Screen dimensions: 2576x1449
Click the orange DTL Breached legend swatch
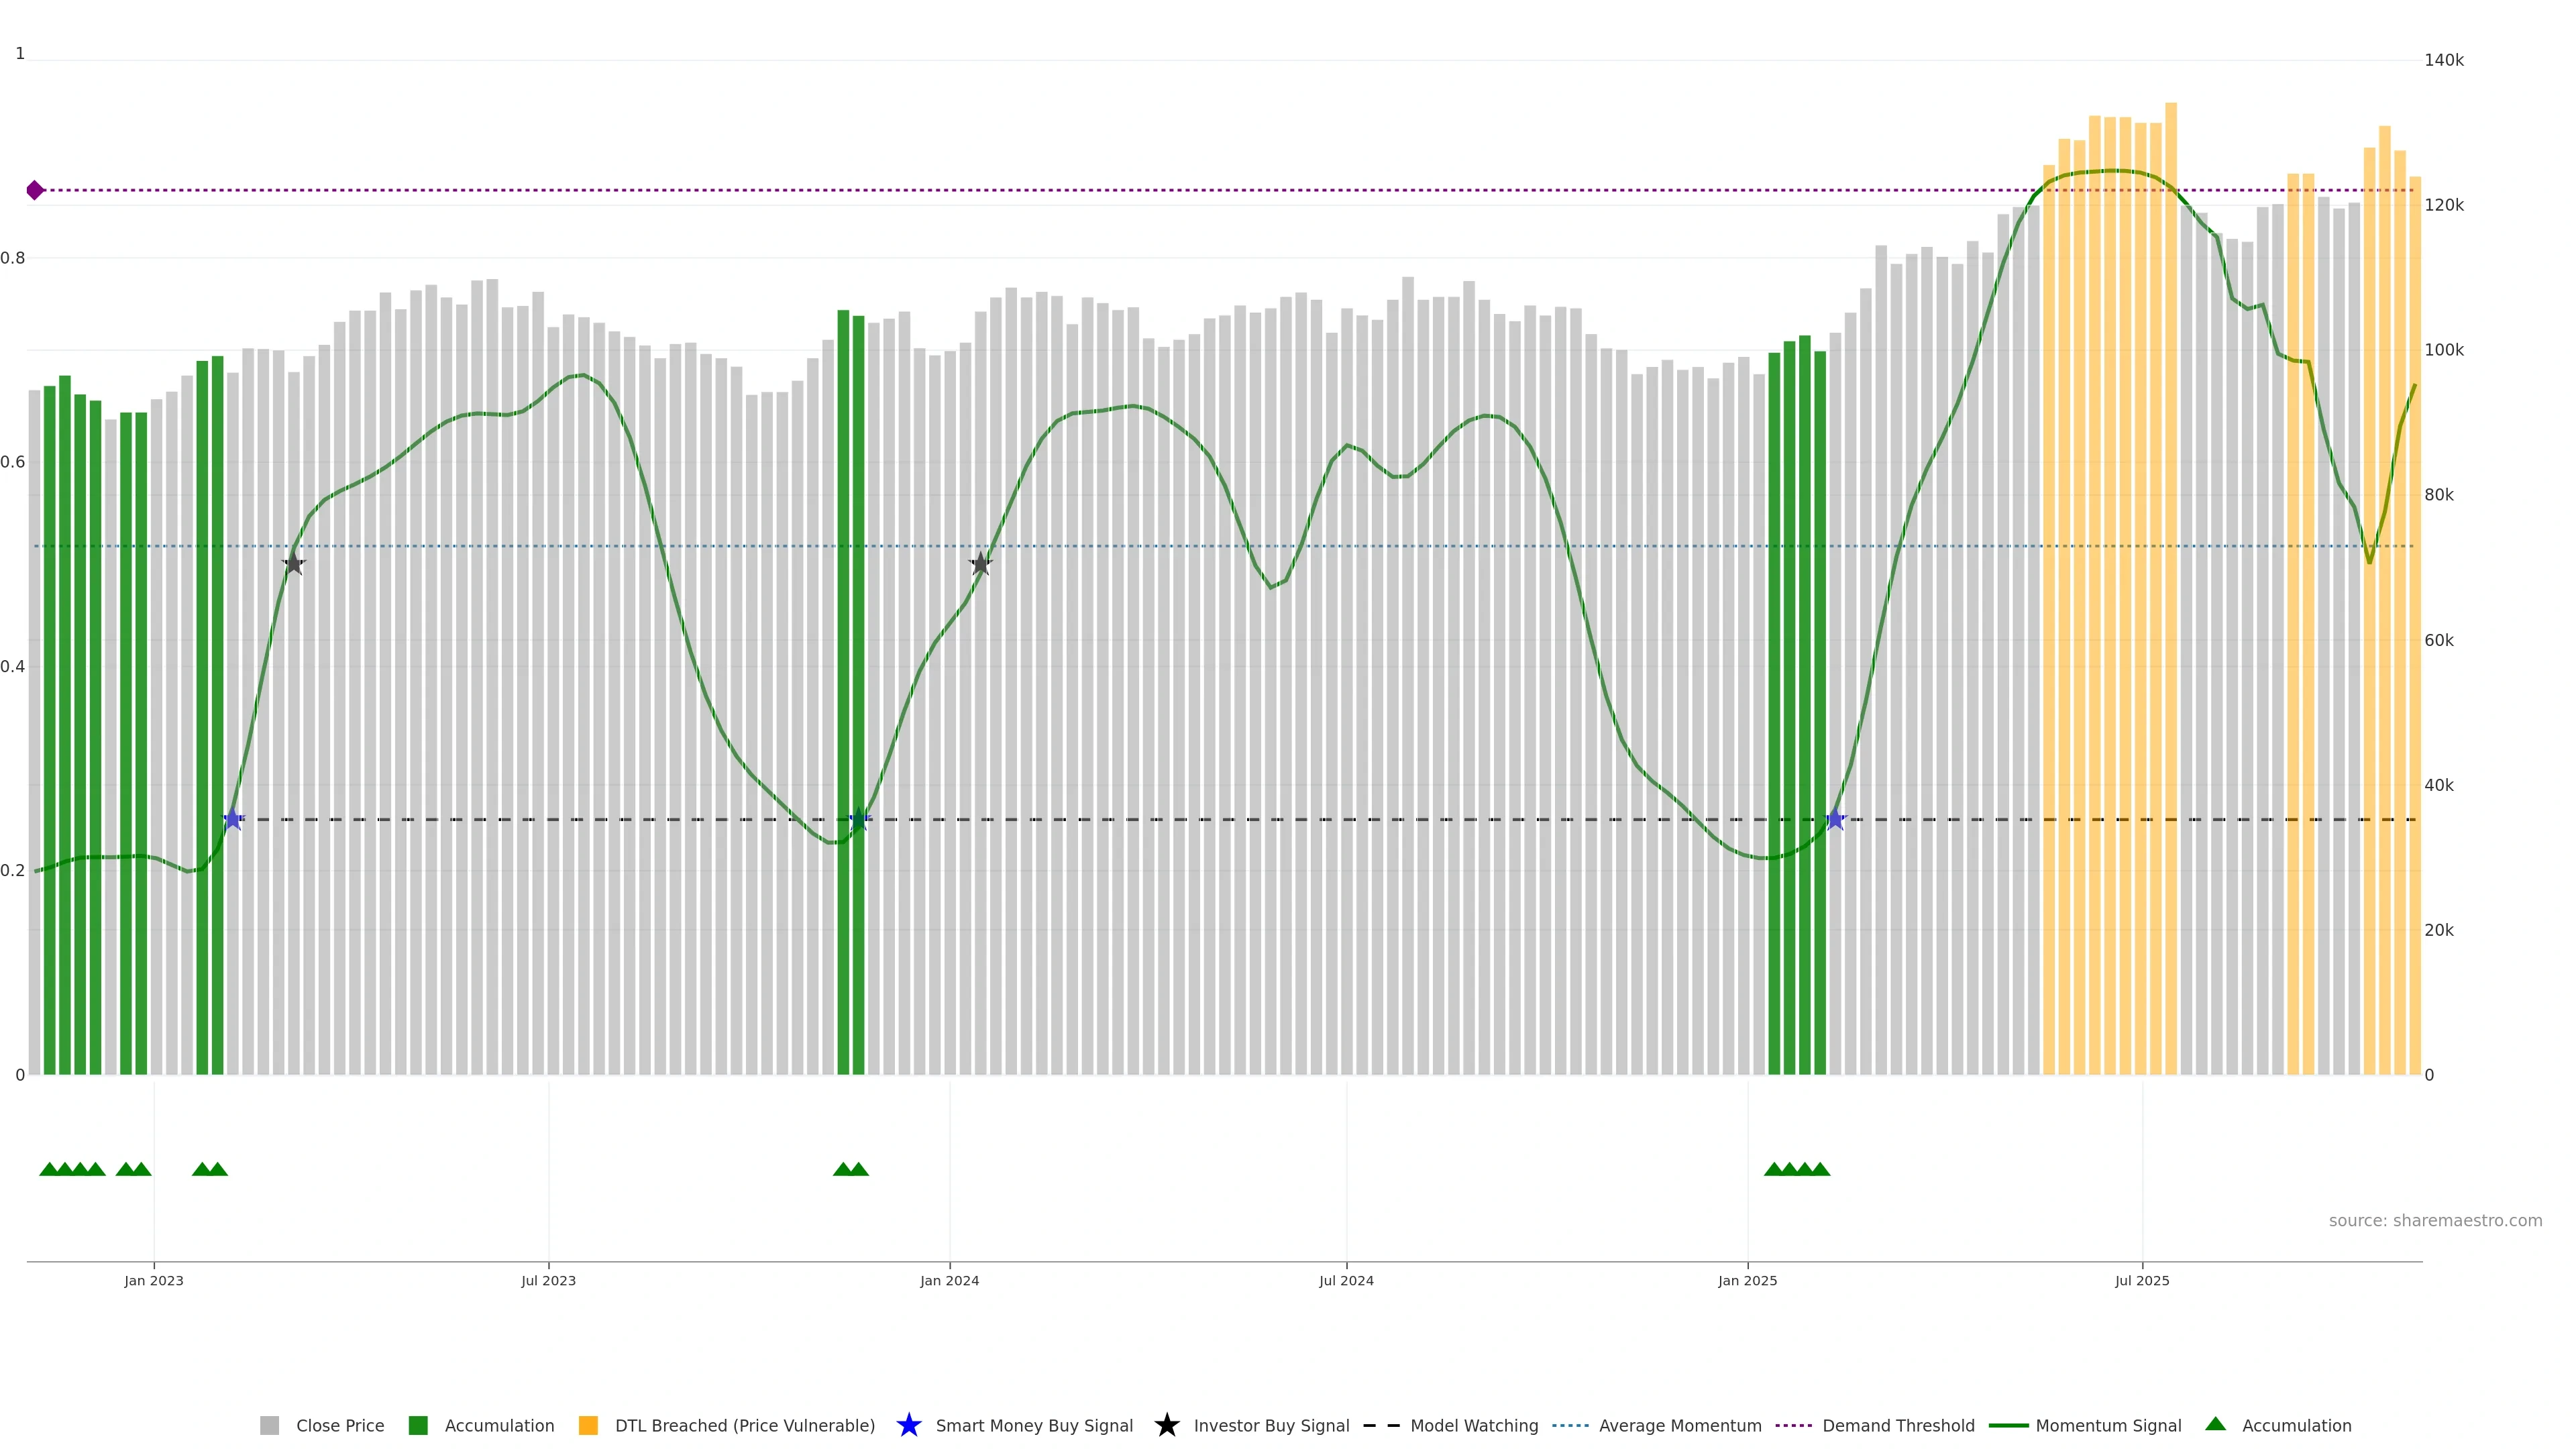click(588, 1426)
